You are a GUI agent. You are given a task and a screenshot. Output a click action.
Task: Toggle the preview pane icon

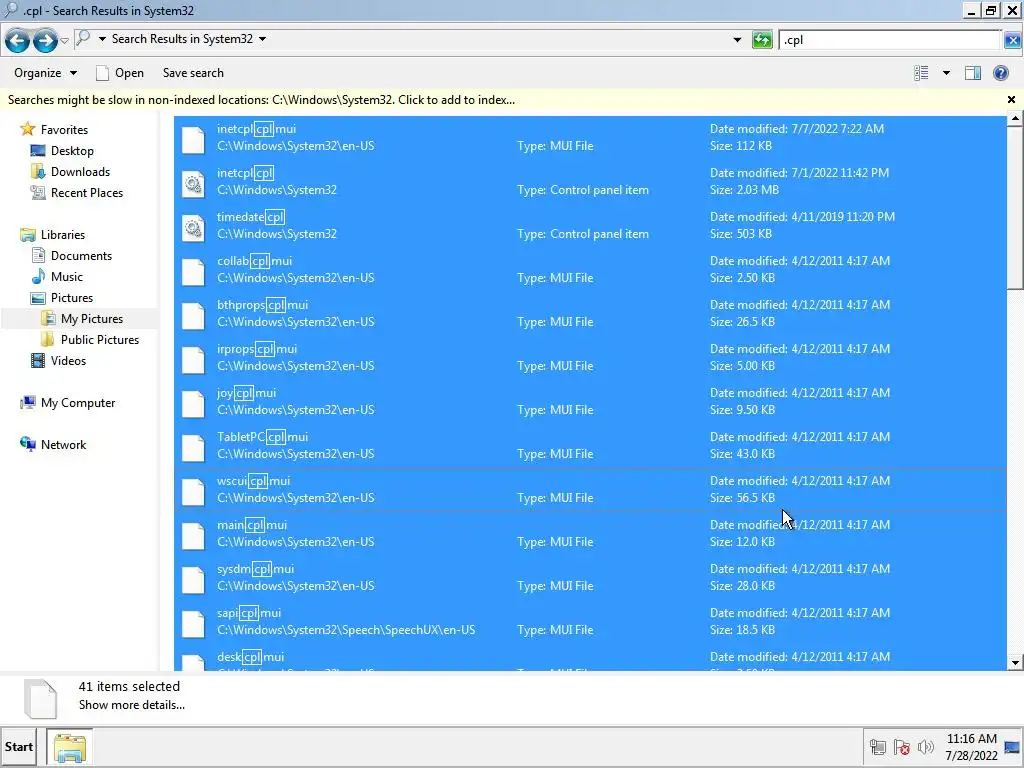click(x=972, y=73)
